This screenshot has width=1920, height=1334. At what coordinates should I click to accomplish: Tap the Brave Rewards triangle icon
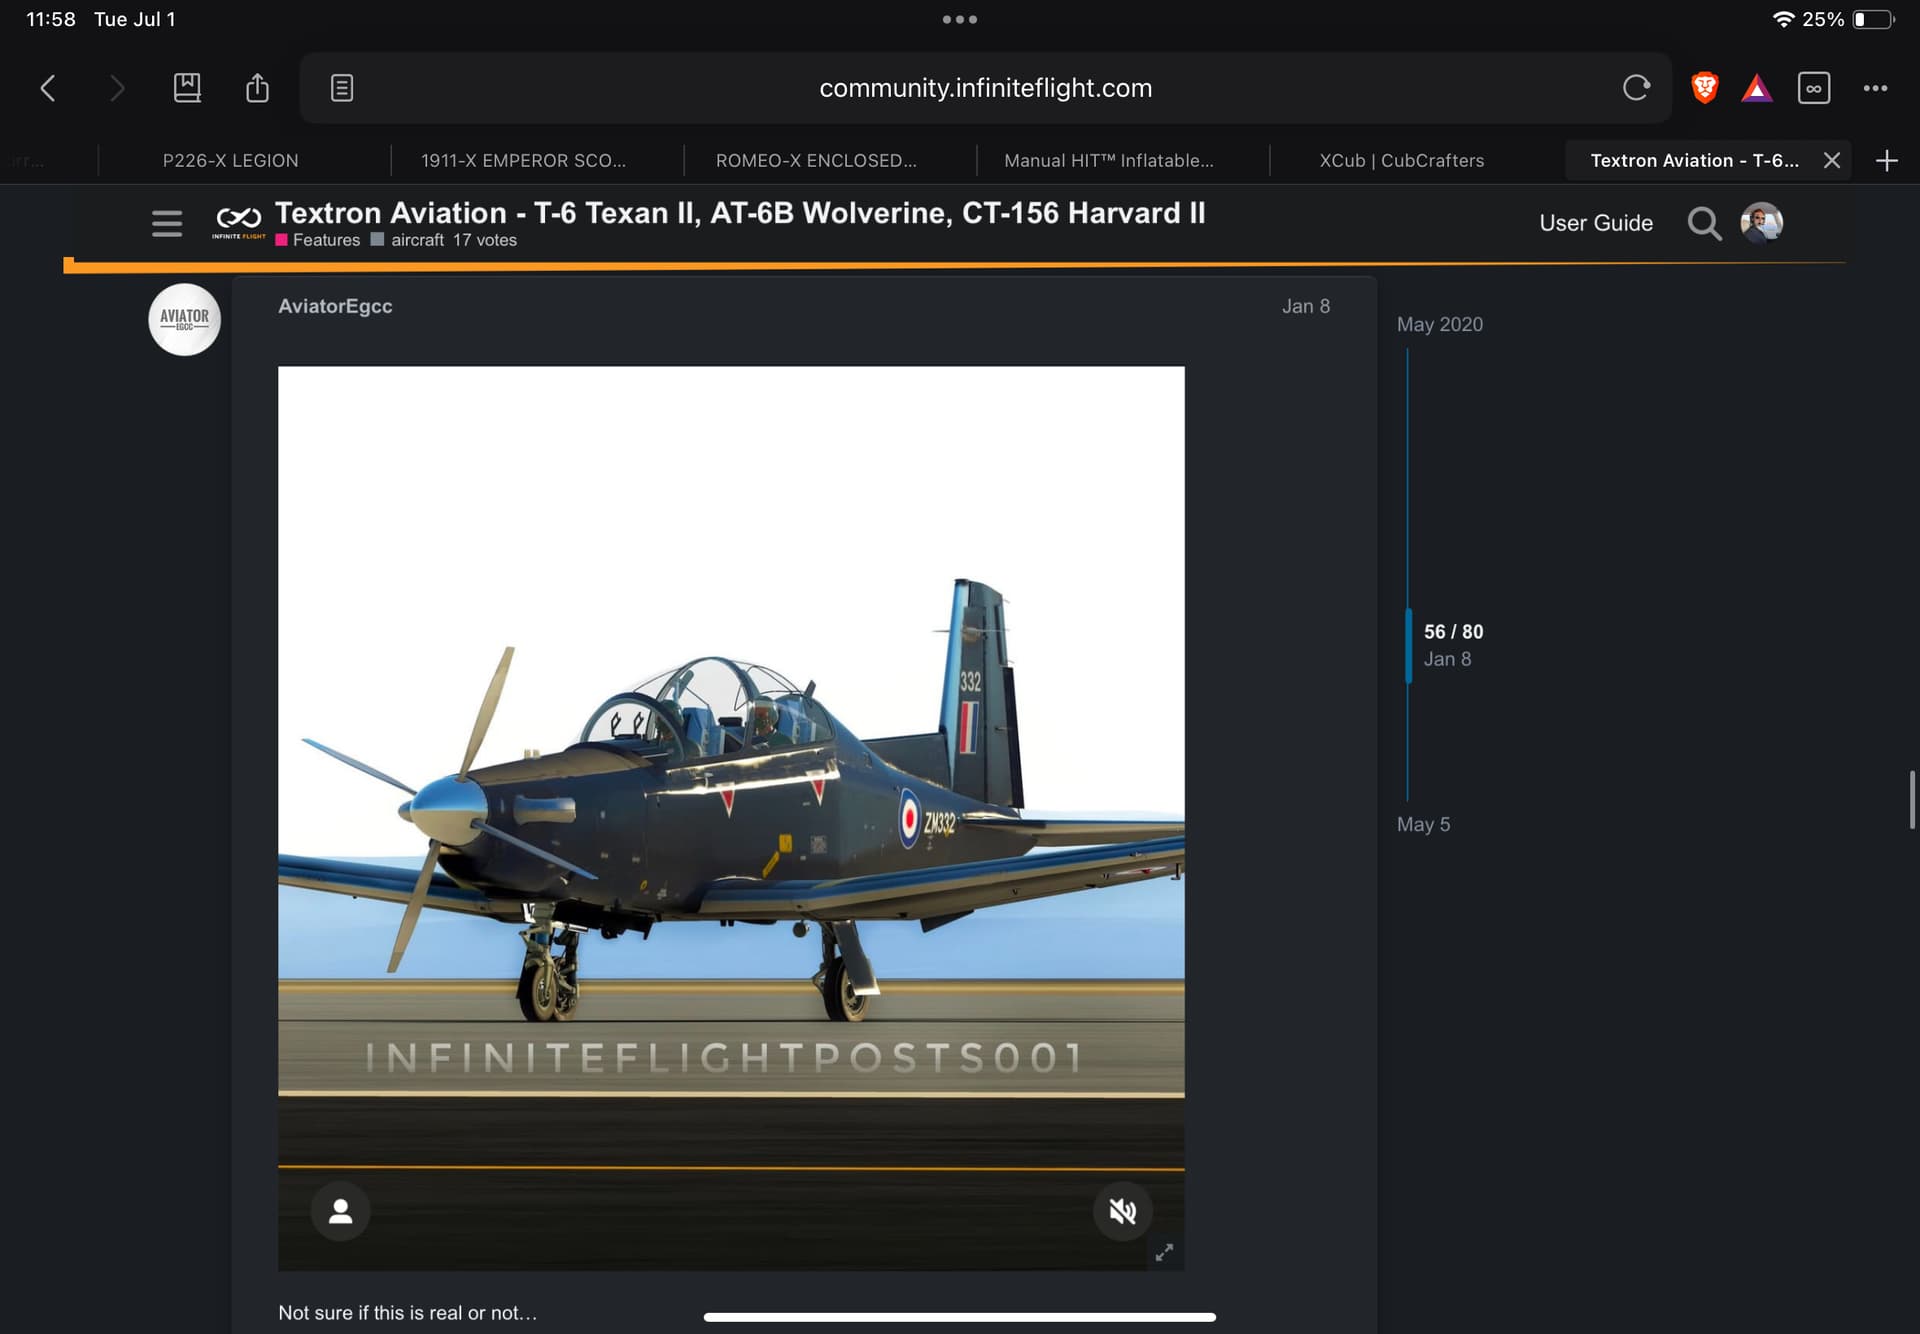tap(1757, 88)
